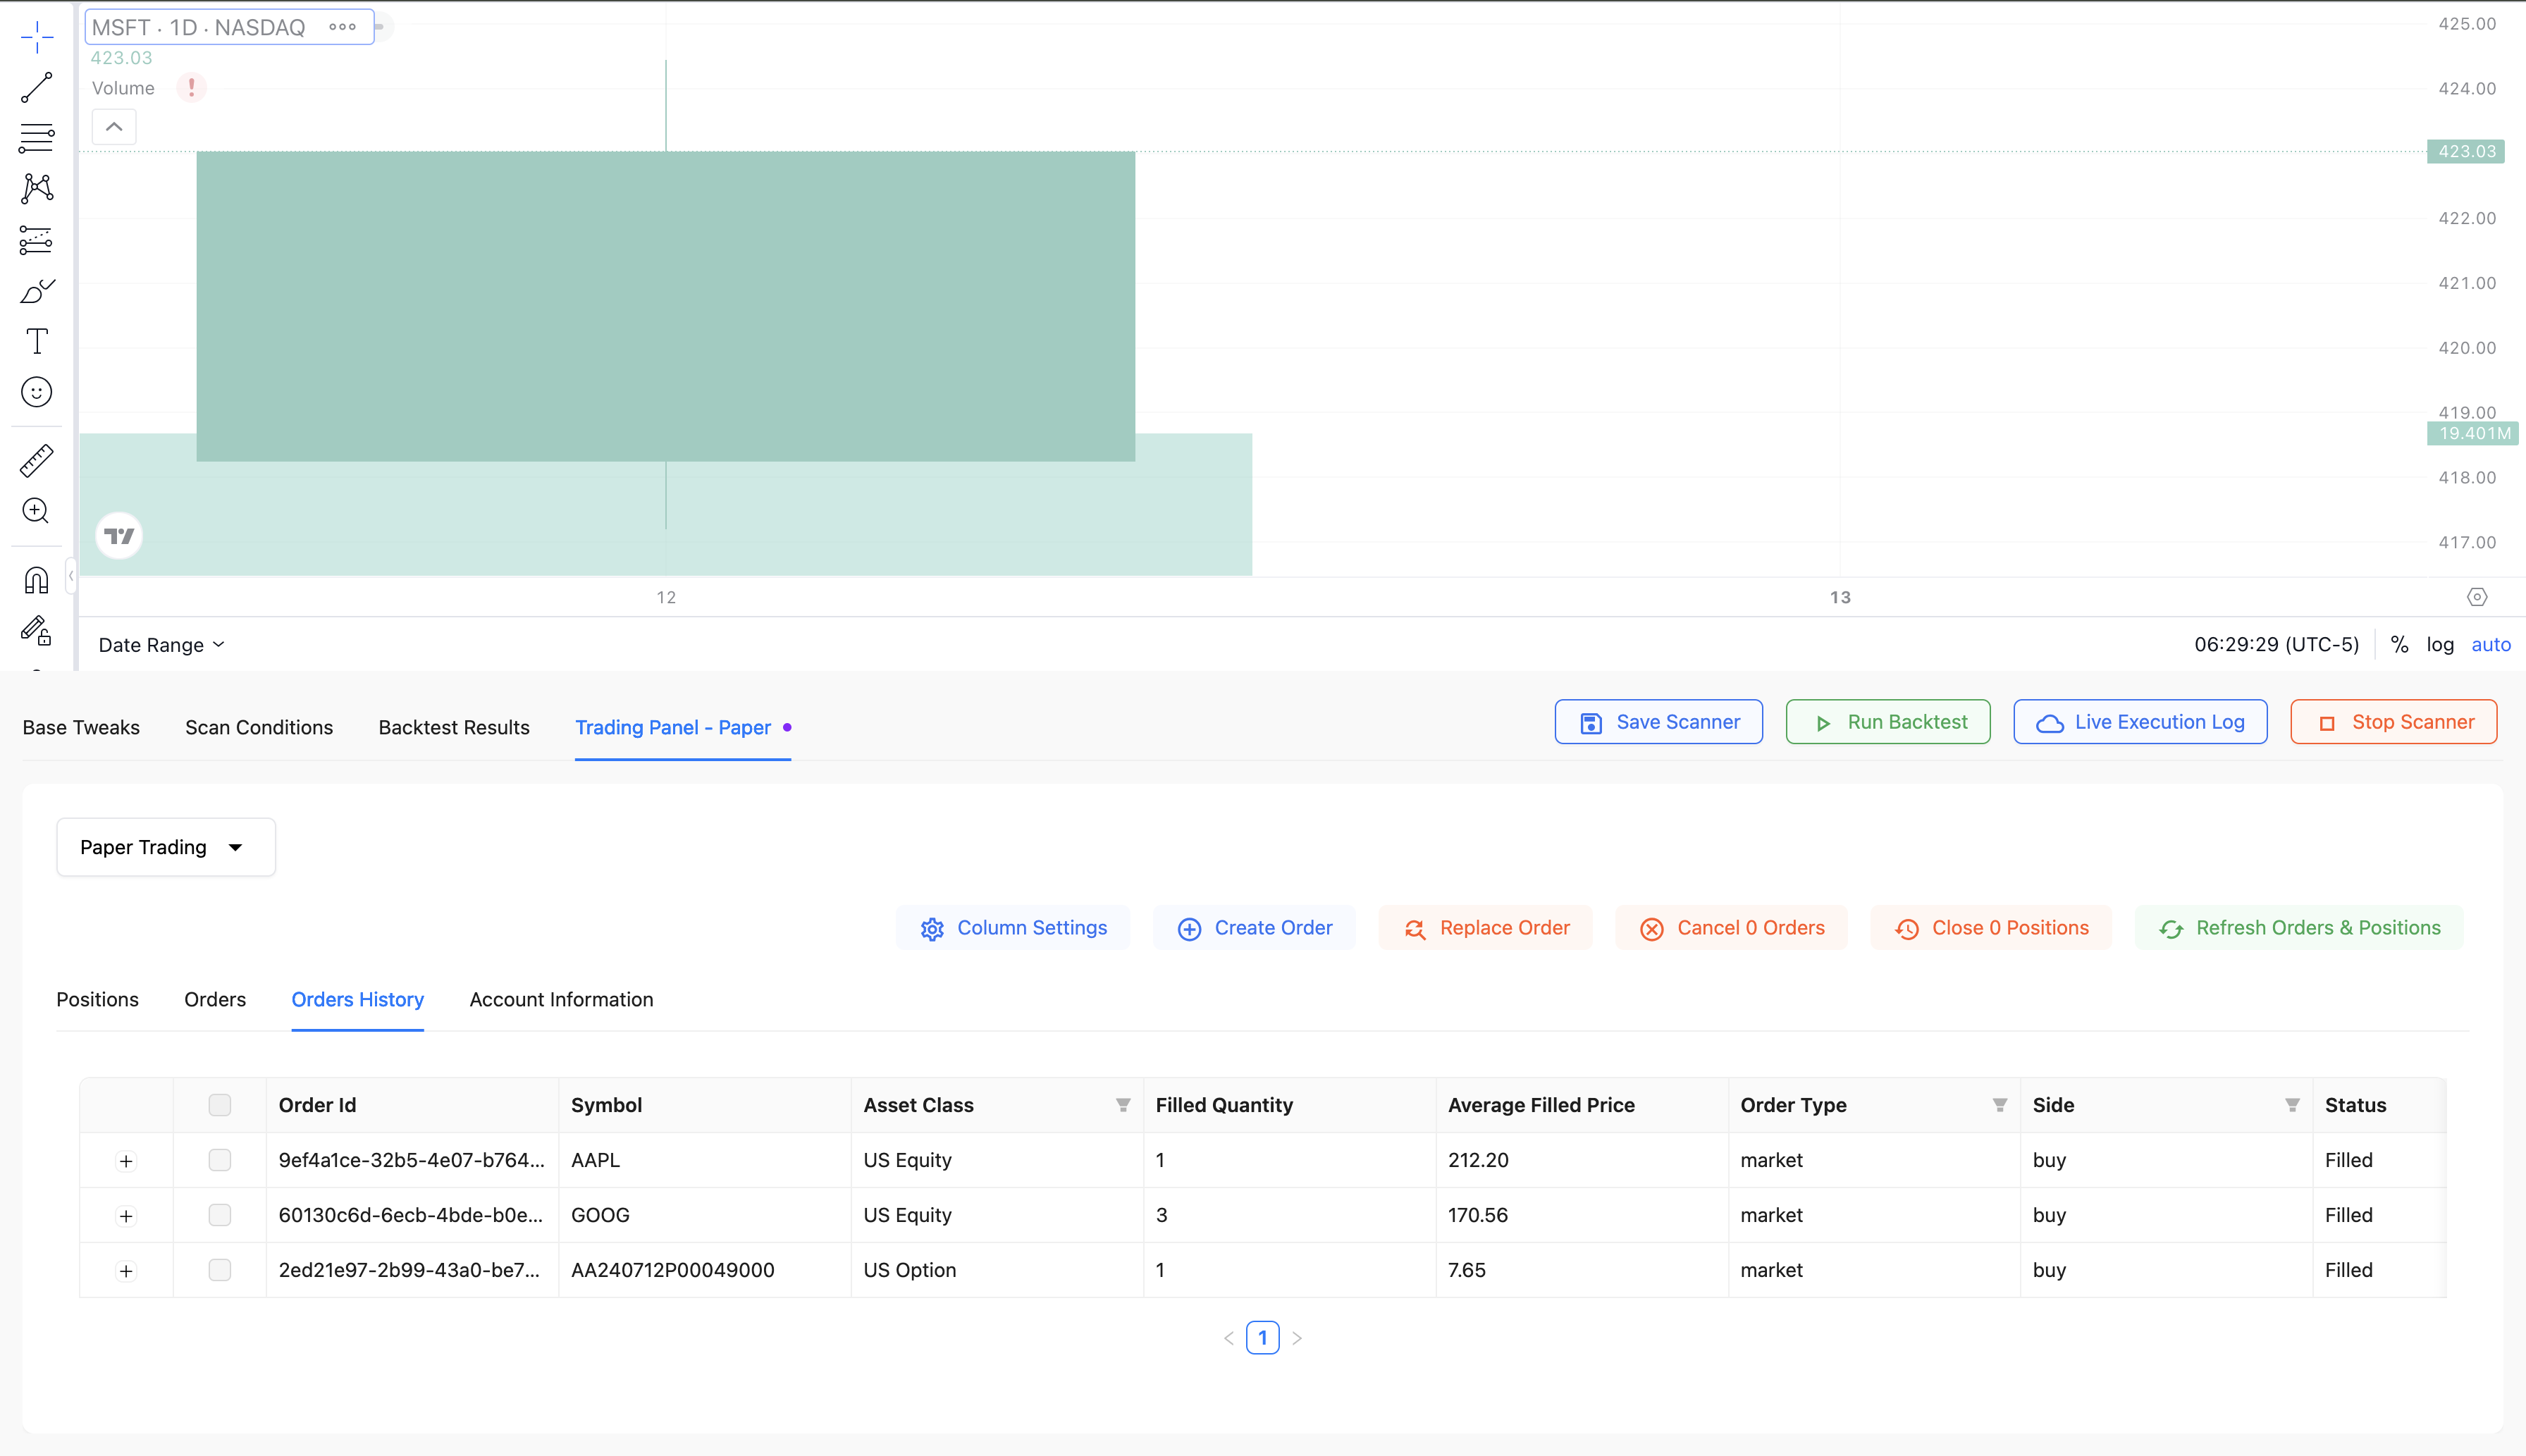Screen dimensions: 2526x1456
Task: Click the TradingView logo on chart
Action: [x=119, y=536]
